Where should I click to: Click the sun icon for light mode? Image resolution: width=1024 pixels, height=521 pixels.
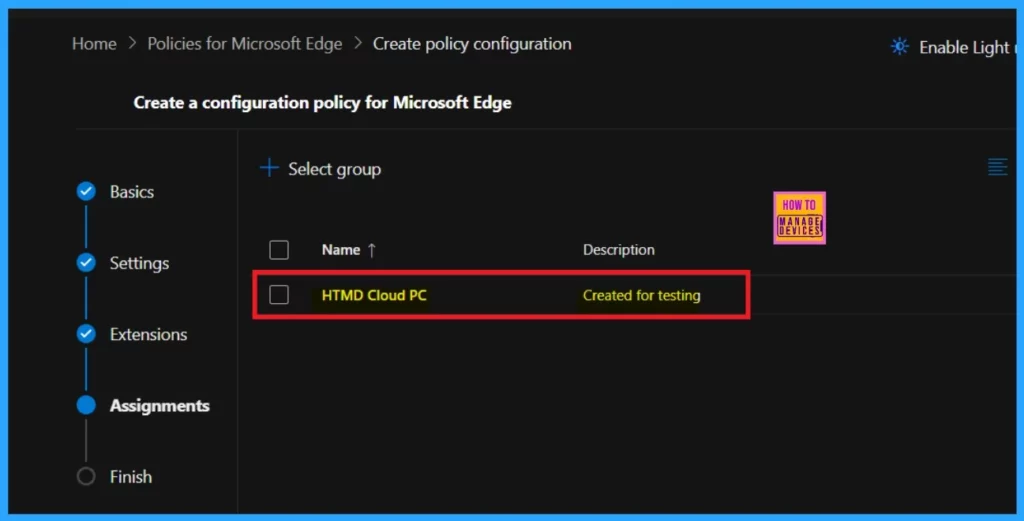(x=900, y=47)
